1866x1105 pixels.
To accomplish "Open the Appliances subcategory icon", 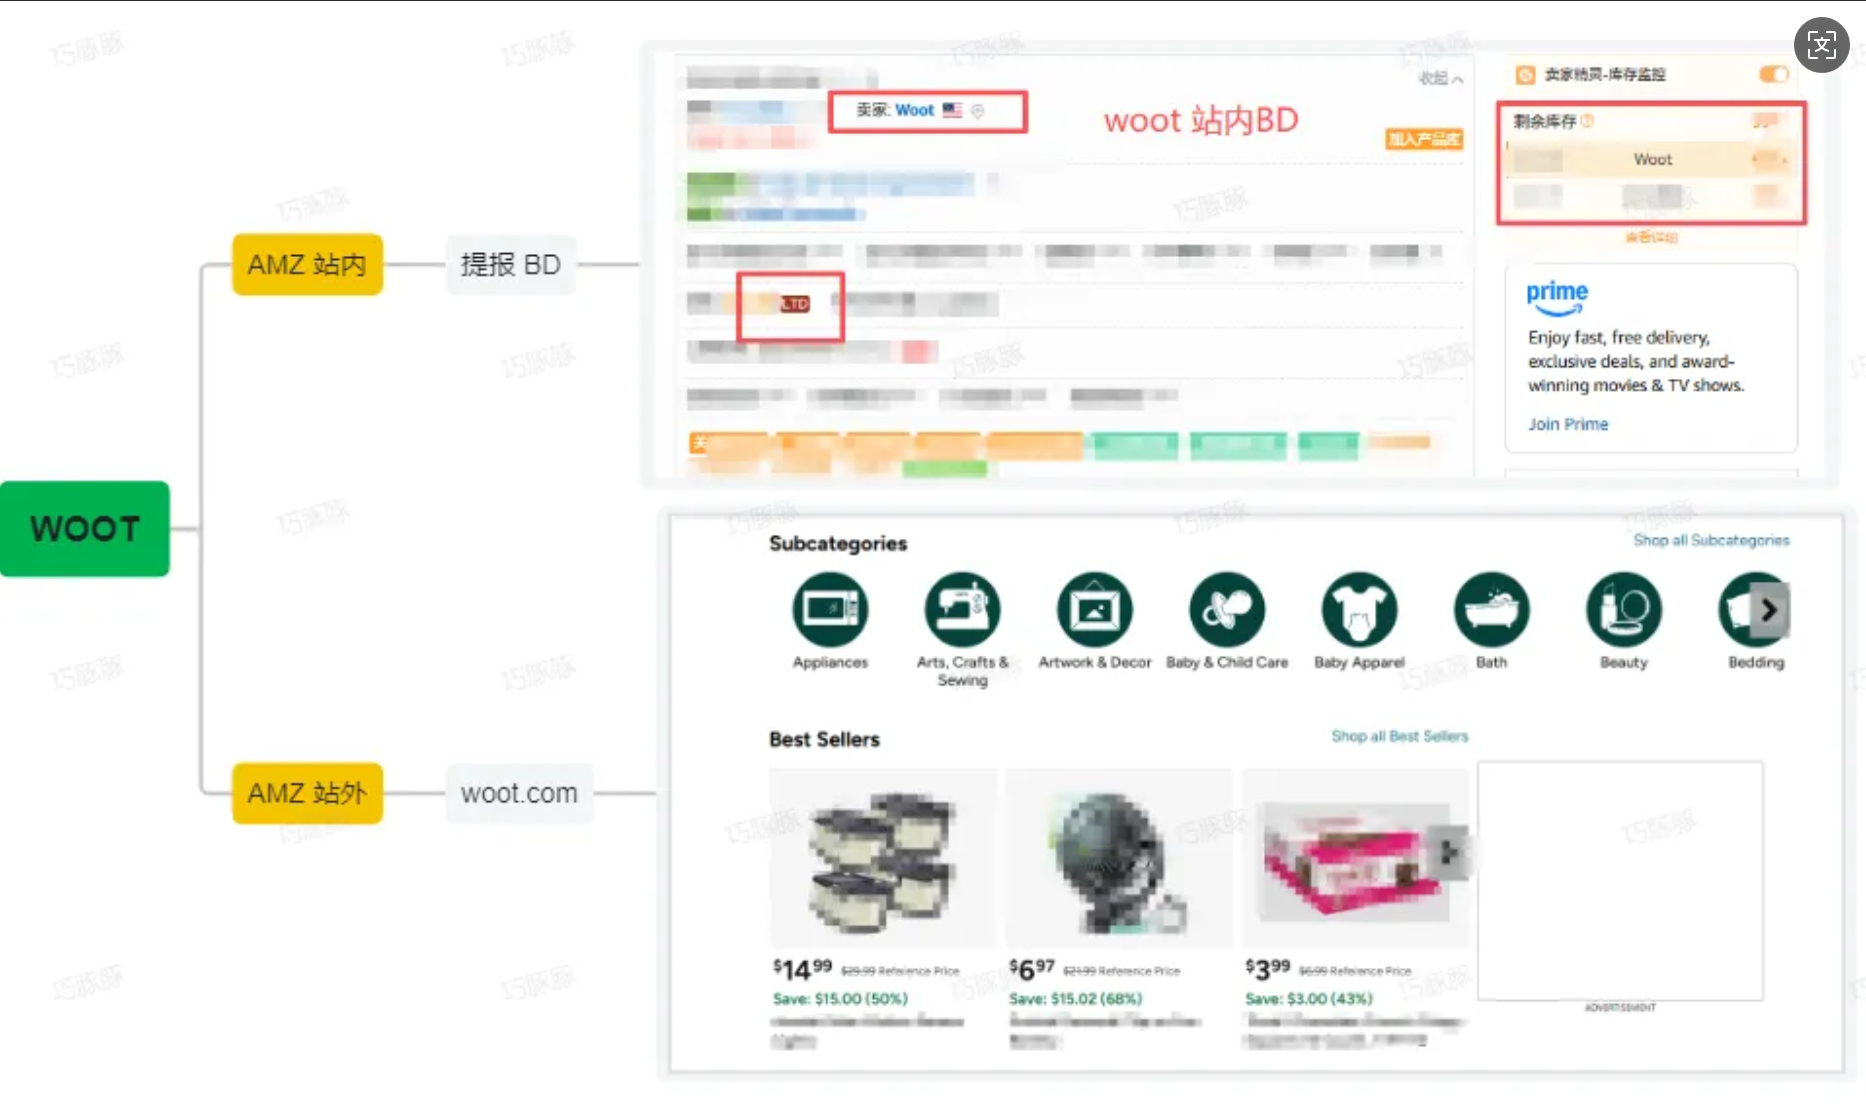I will 830,609.
